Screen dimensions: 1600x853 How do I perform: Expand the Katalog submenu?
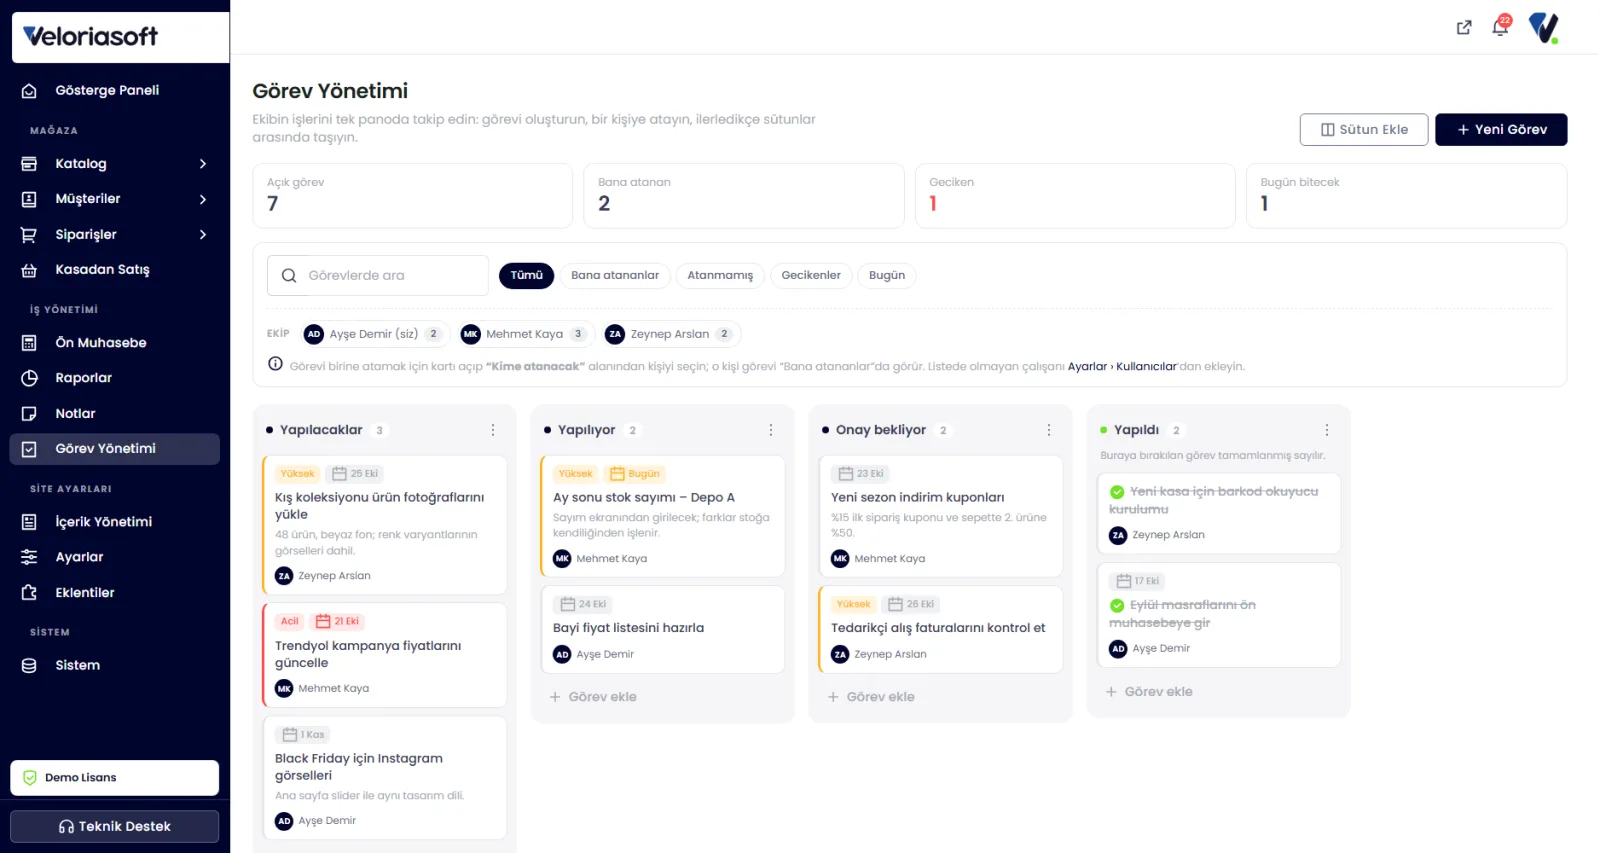click(203, 164)
